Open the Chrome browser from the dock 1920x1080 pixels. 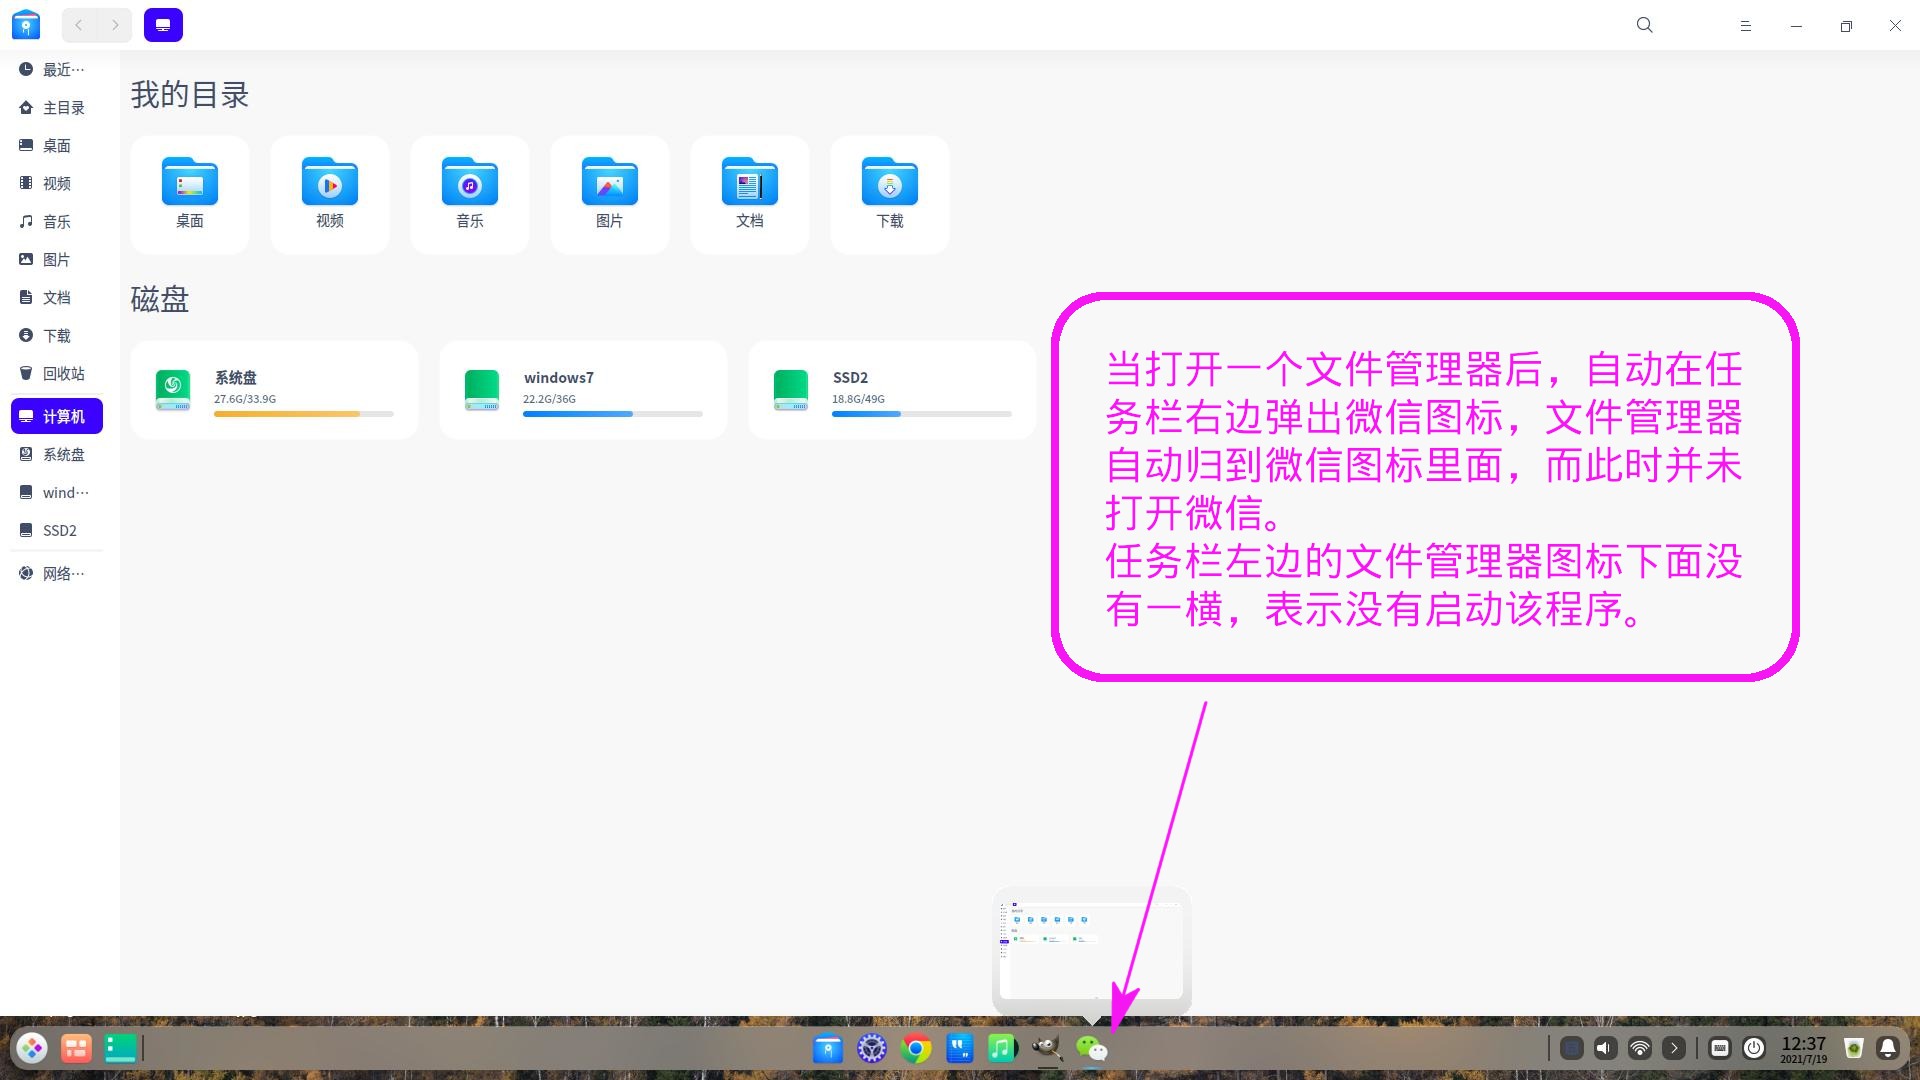(916, 1048)
